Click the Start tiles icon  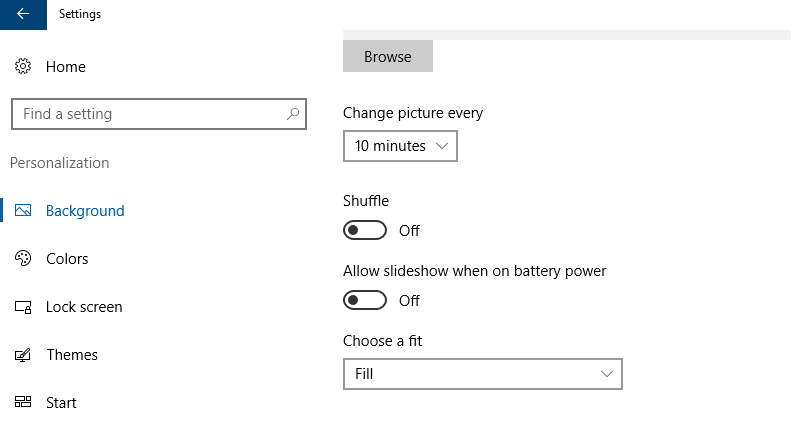(23, 403)
